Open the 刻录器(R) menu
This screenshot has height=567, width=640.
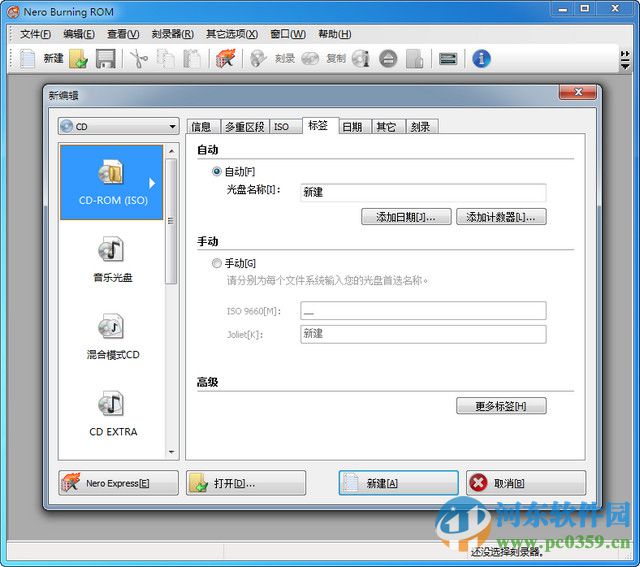point(172,34)
